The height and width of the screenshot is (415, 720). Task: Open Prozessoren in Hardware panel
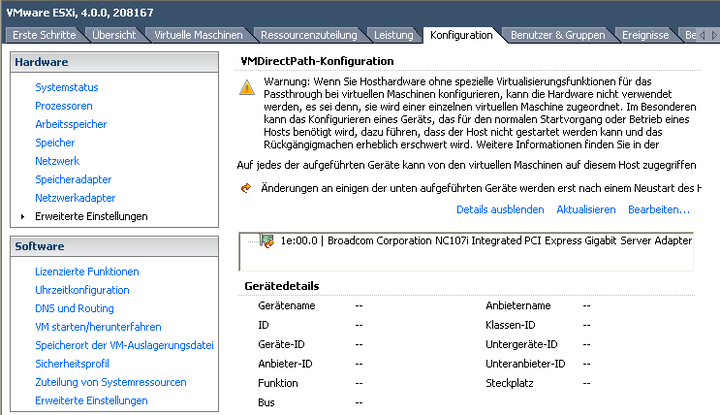[64, 106]
